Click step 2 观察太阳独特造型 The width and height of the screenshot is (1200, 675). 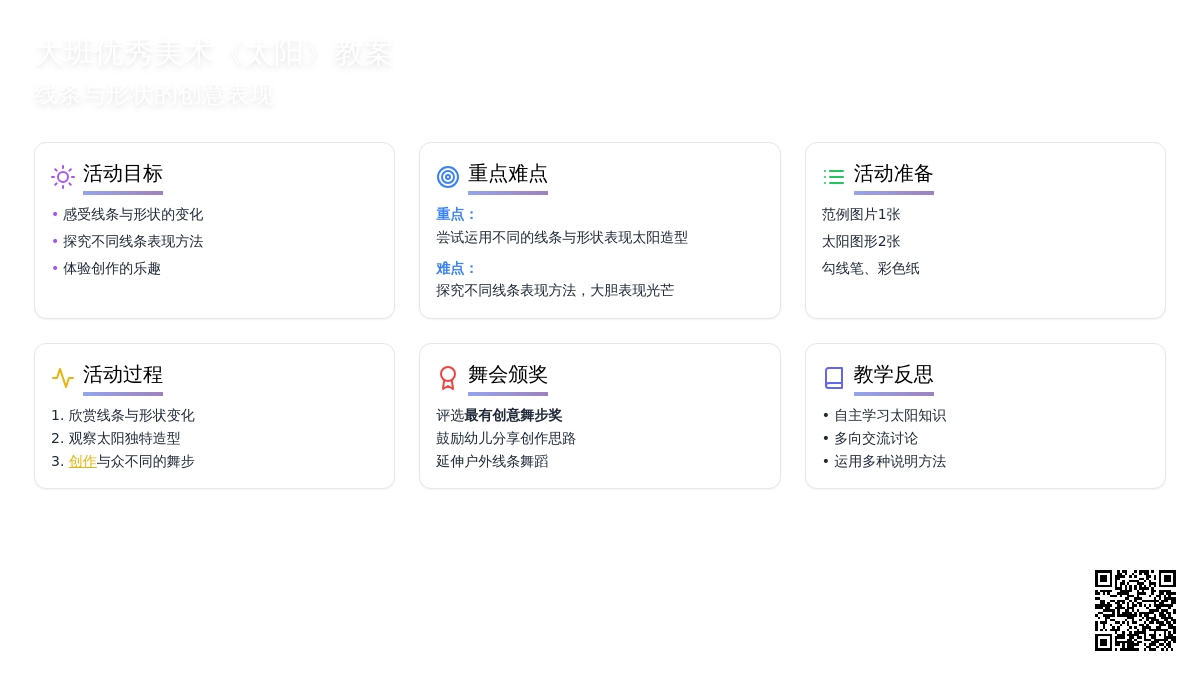tap(124, 438)
